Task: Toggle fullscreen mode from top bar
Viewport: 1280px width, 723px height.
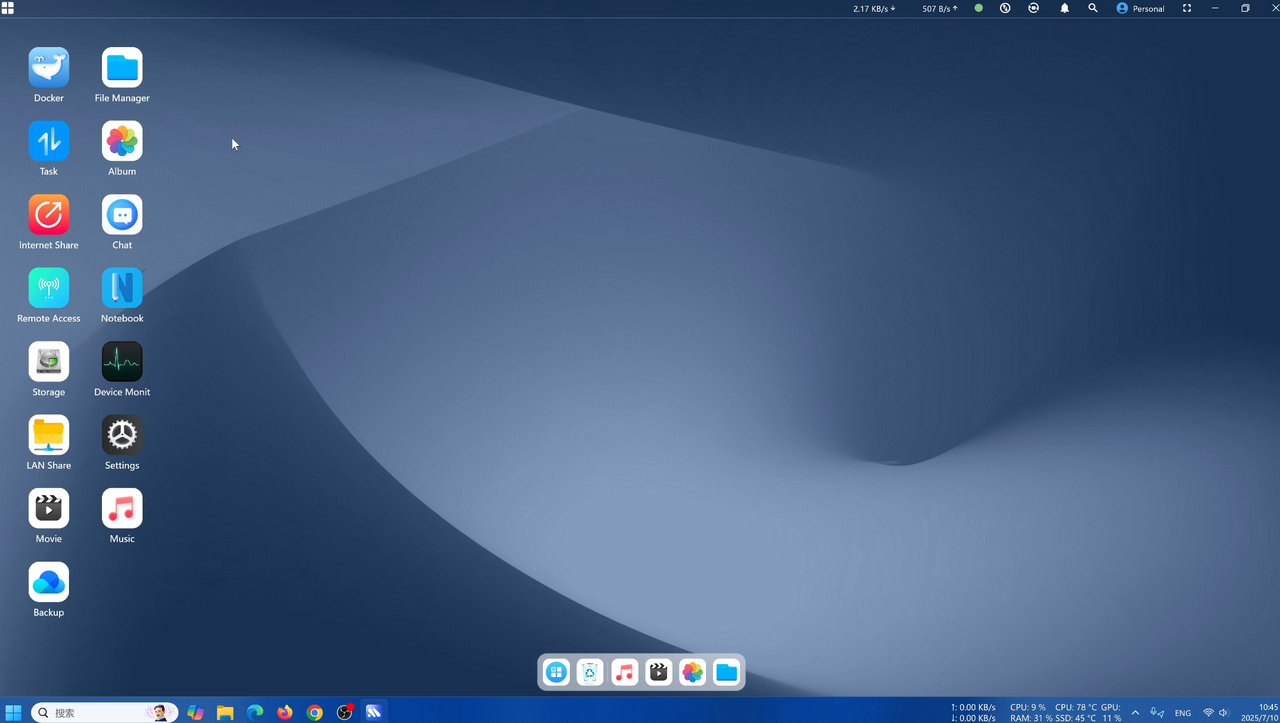Action: (1187, 8)
